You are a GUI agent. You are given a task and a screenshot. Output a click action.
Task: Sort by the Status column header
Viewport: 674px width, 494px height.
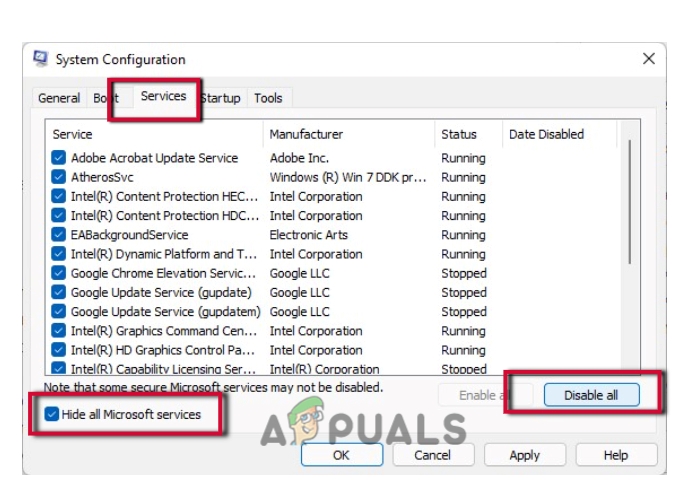click(469, 134)
